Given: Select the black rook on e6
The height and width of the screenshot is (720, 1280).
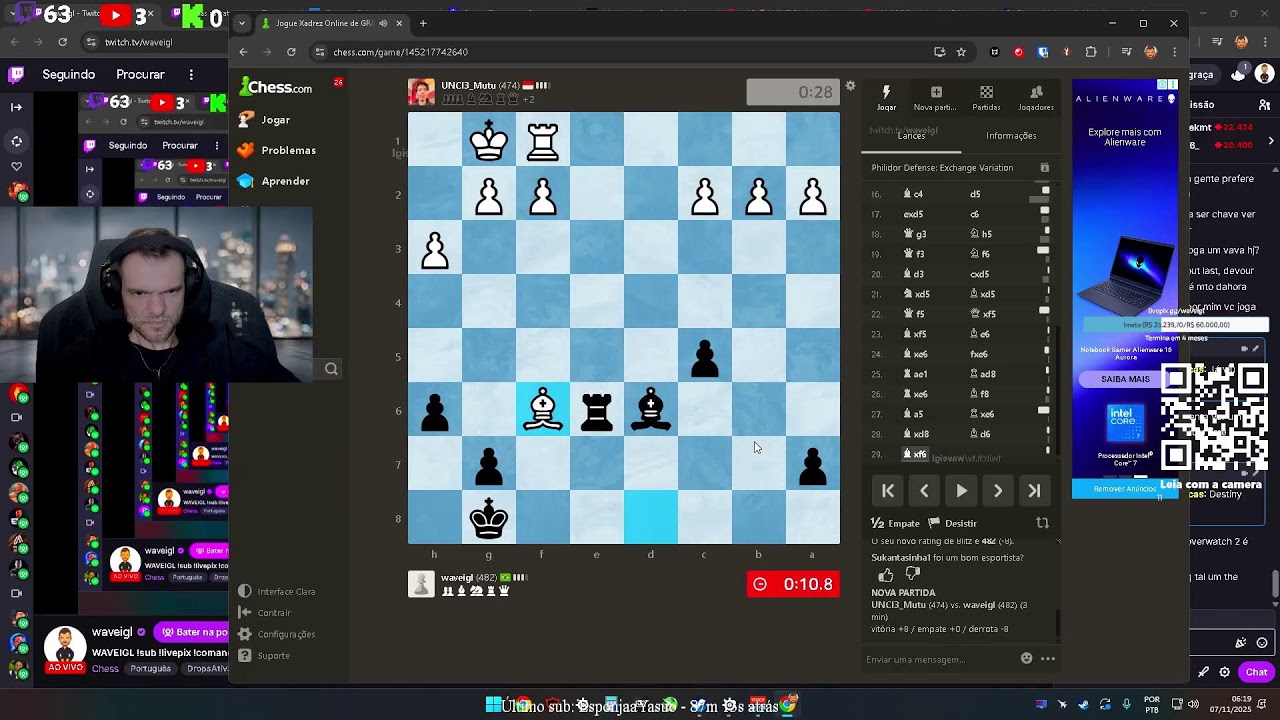Looking at the screenshot, I should (597, 410).
